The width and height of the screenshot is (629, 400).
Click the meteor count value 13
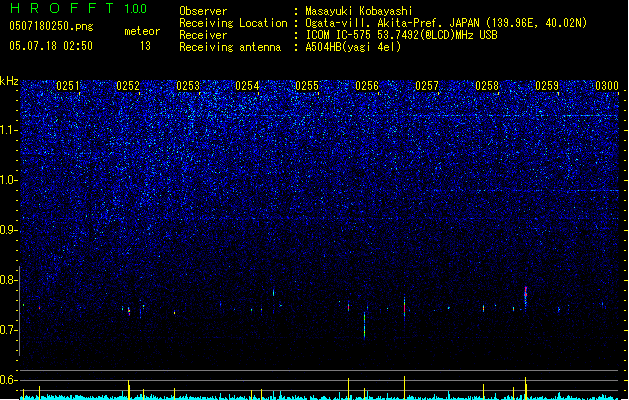(x=145, y=46)
